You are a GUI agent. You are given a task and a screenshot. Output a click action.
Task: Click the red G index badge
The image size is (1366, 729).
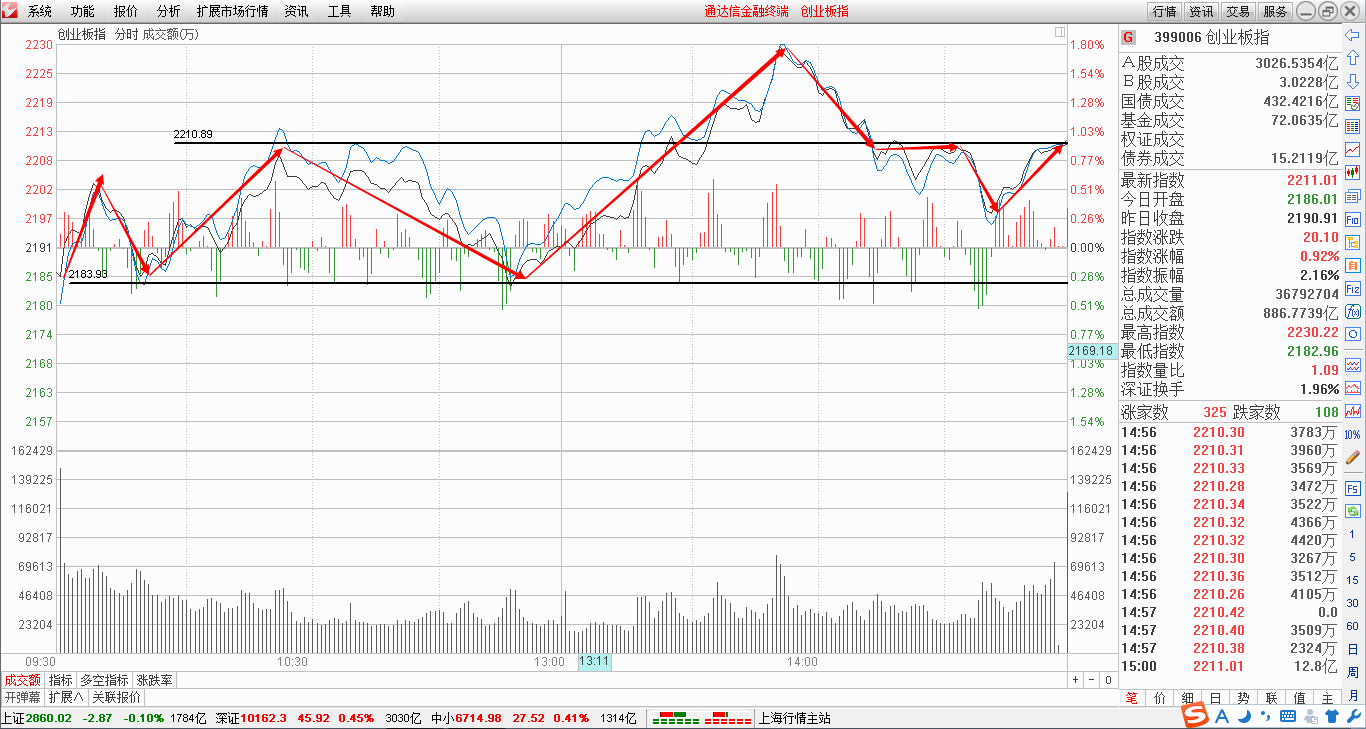1128,38
